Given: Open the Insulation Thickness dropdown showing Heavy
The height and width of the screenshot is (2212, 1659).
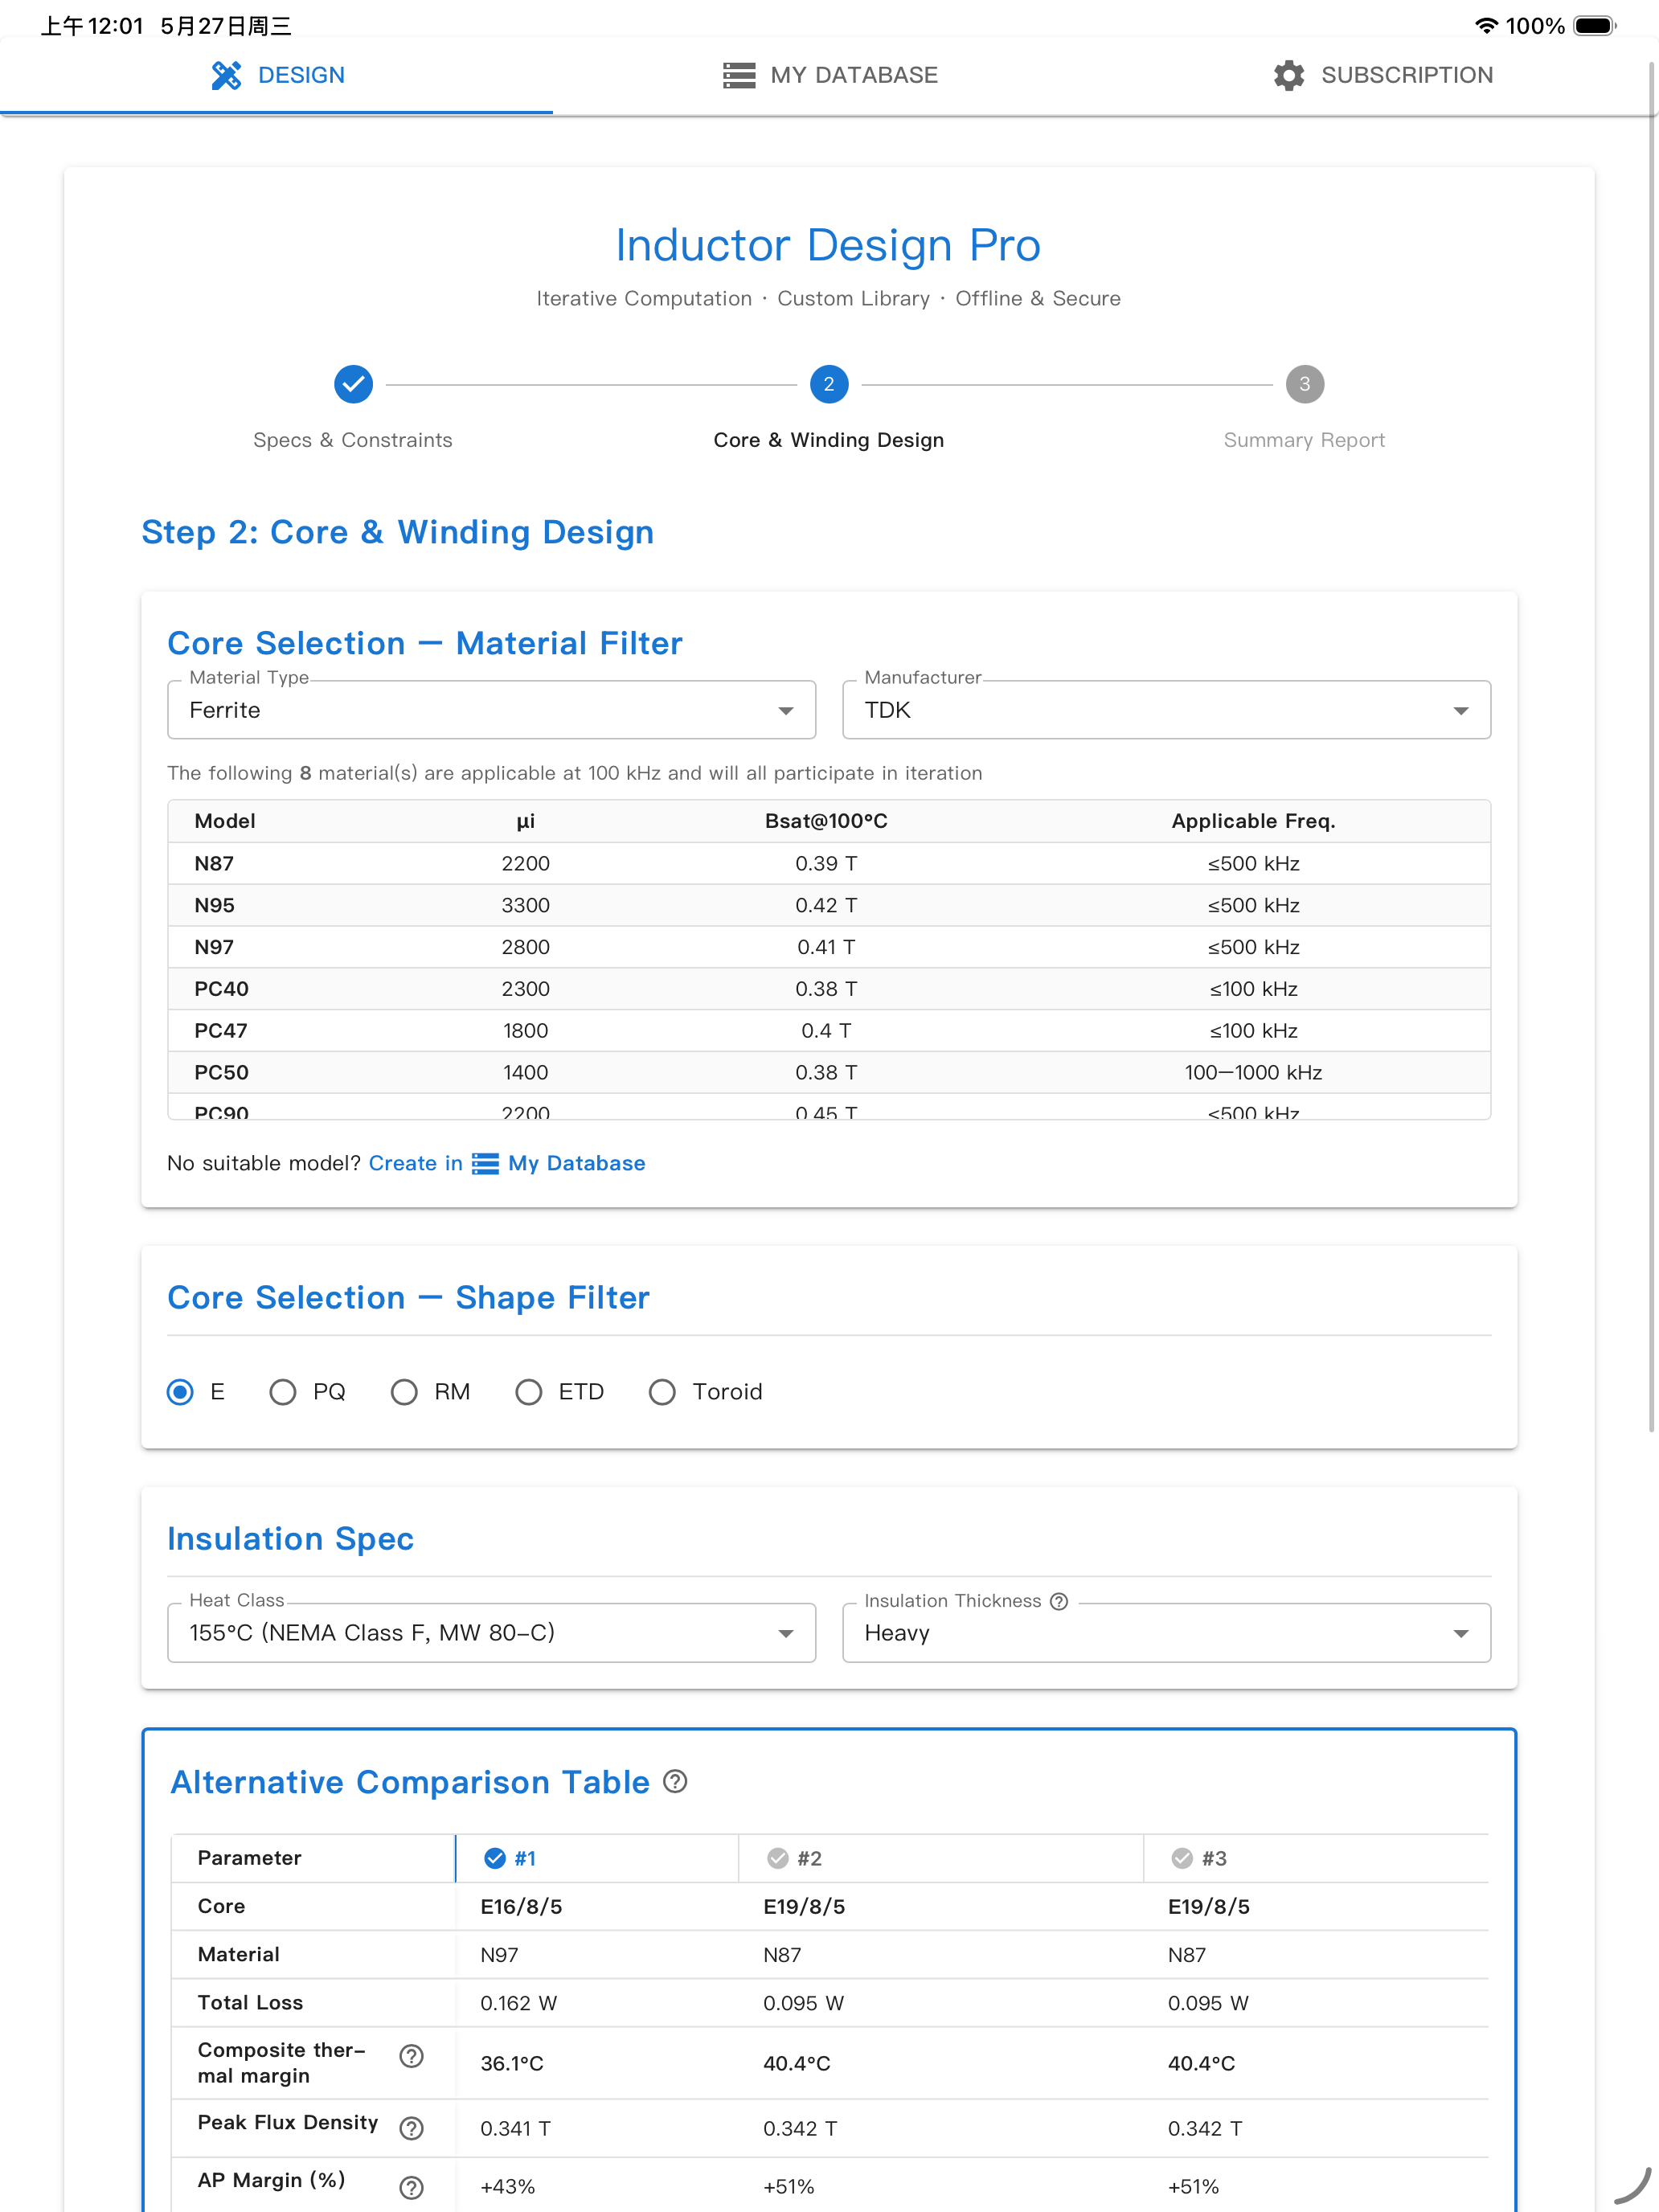Looking at the screenshot, I should [1166, 1633].
